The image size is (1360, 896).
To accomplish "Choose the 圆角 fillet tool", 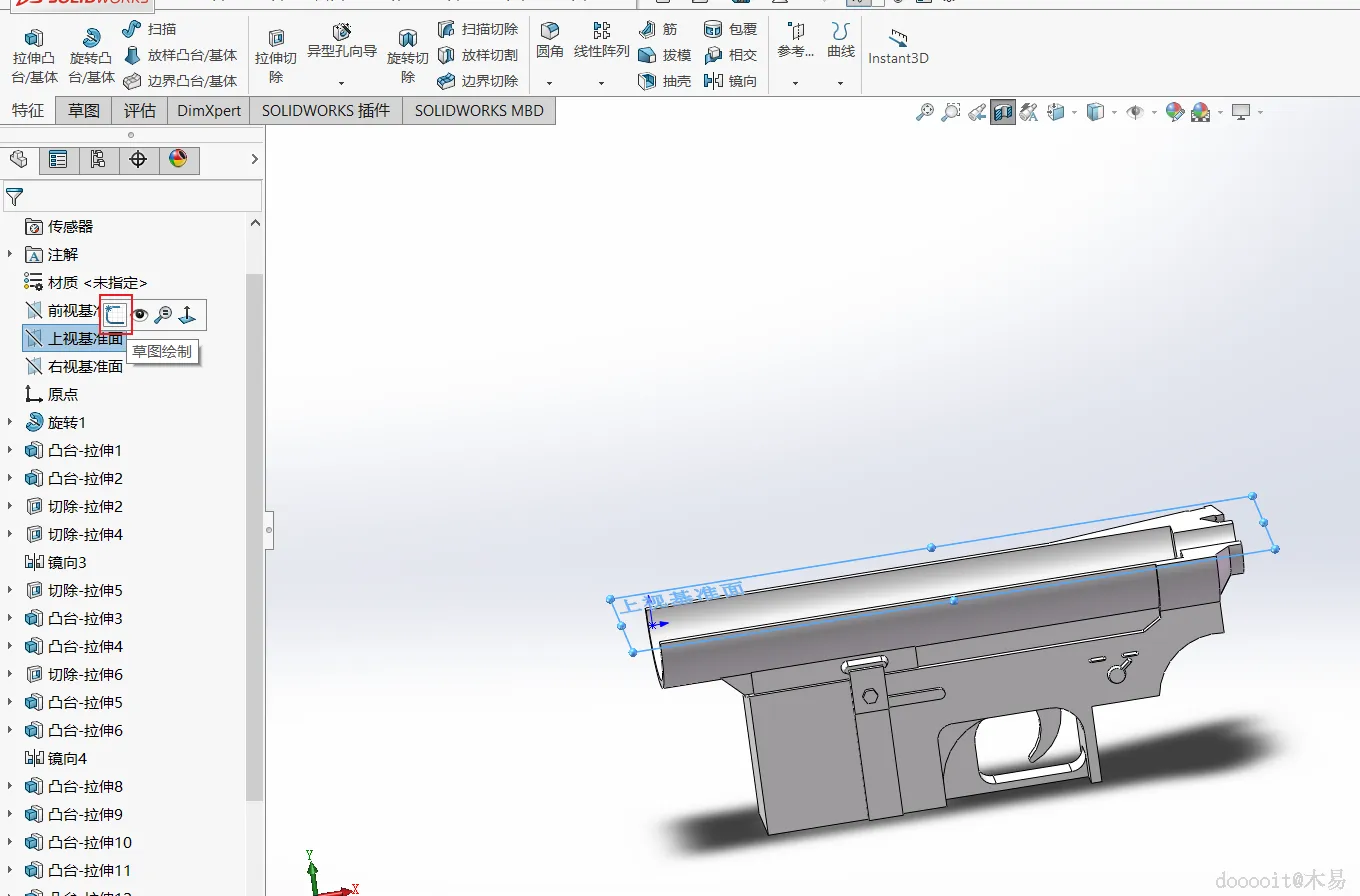I will (x=549, y=40).
